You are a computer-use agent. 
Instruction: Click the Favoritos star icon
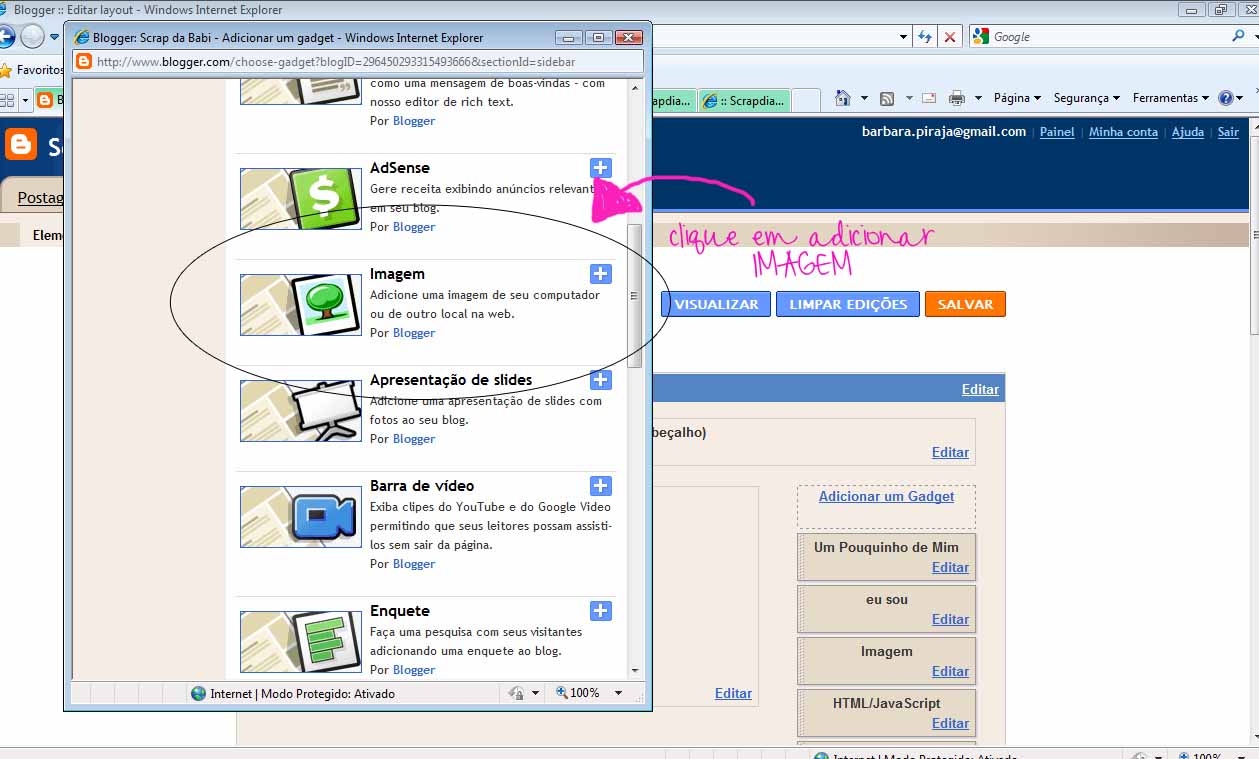click(x=7, y=70)
